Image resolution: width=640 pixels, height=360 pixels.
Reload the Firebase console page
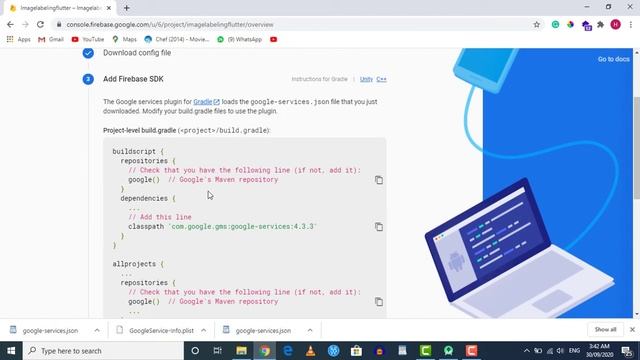(x=40, y=24)
